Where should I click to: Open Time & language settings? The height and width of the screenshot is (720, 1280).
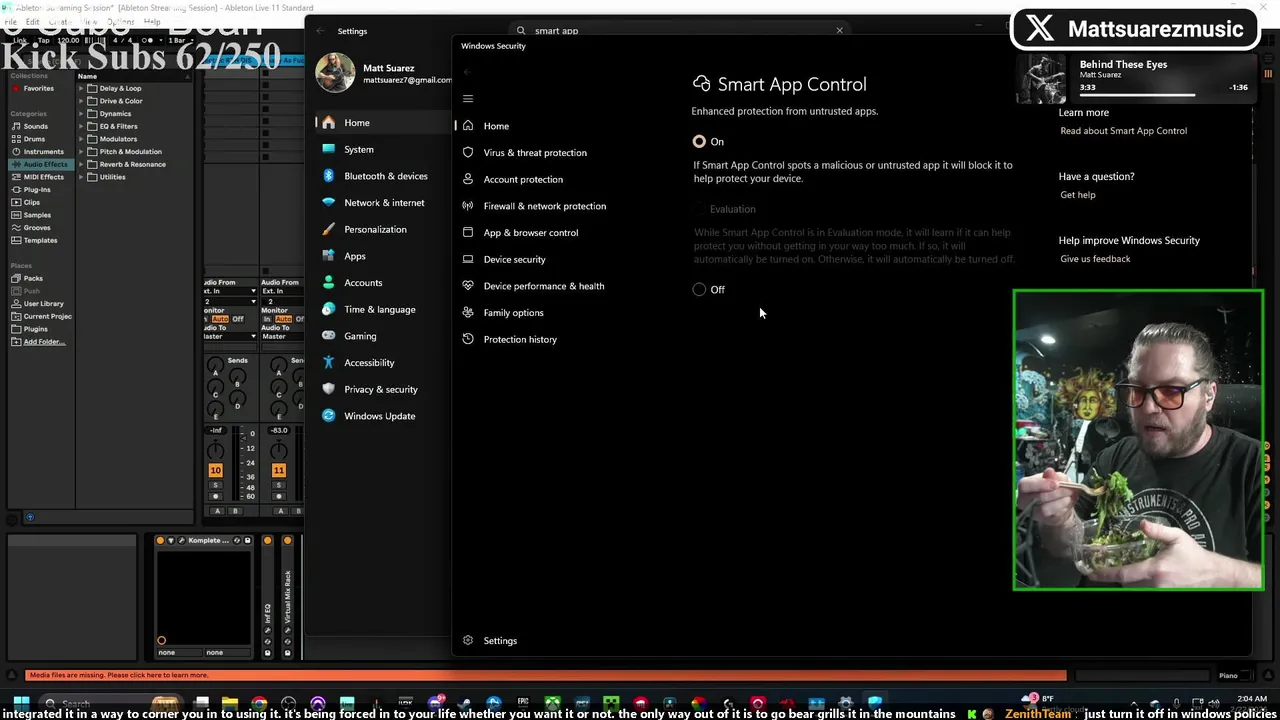point(370,309)
